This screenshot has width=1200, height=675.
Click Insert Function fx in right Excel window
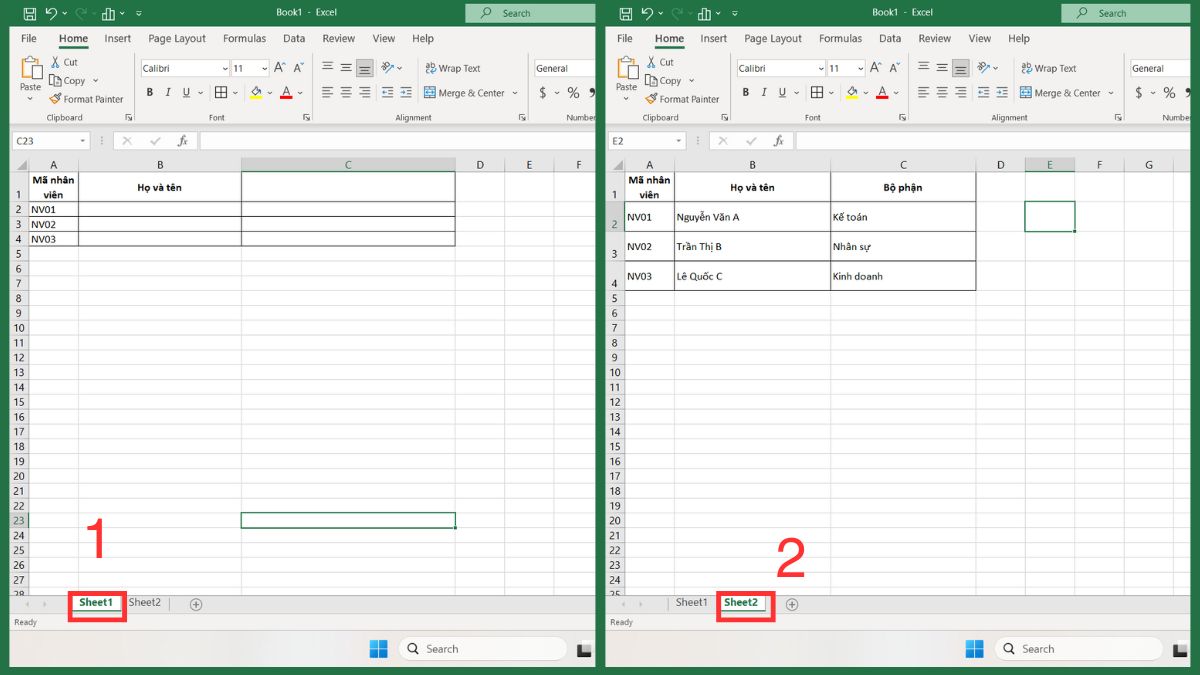point(778,141)
